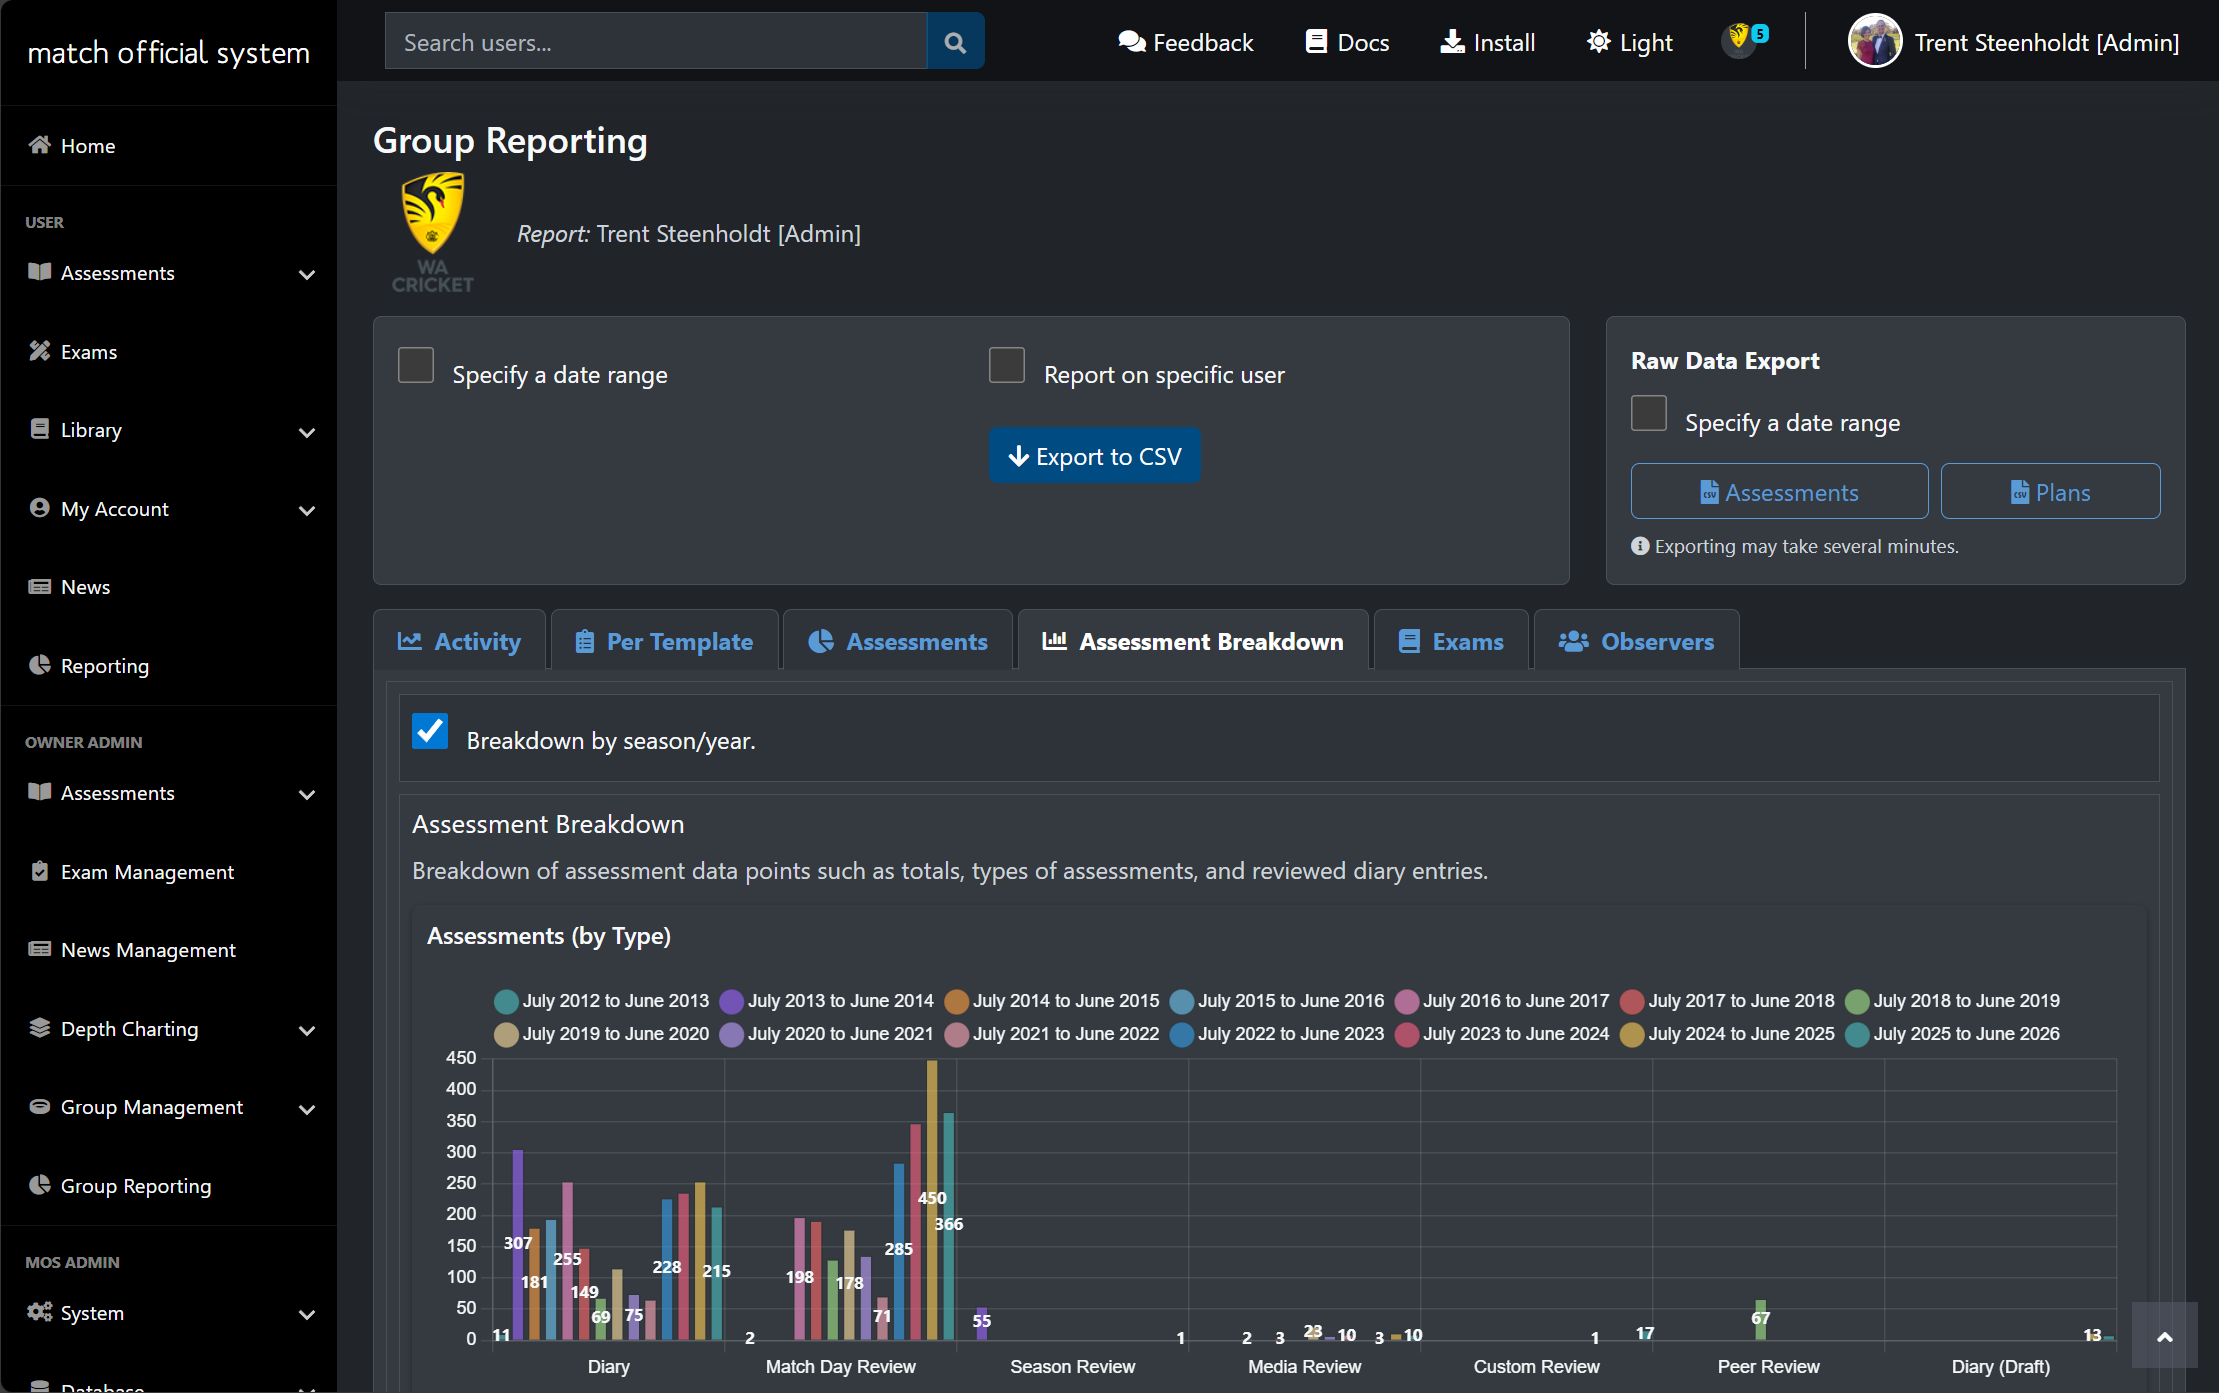Uncheck Breakdown by season/year

(429, 732)
